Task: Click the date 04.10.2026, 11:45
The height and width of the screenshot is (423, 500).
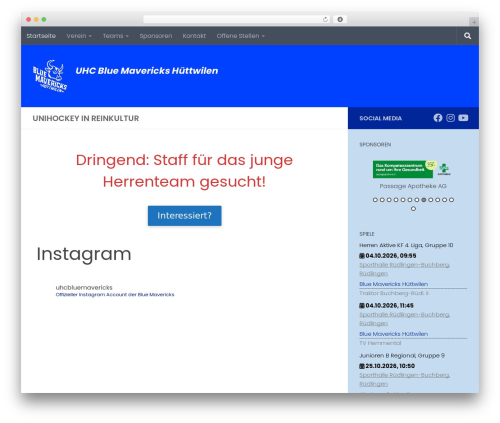Action: click(x=389, y=305)
